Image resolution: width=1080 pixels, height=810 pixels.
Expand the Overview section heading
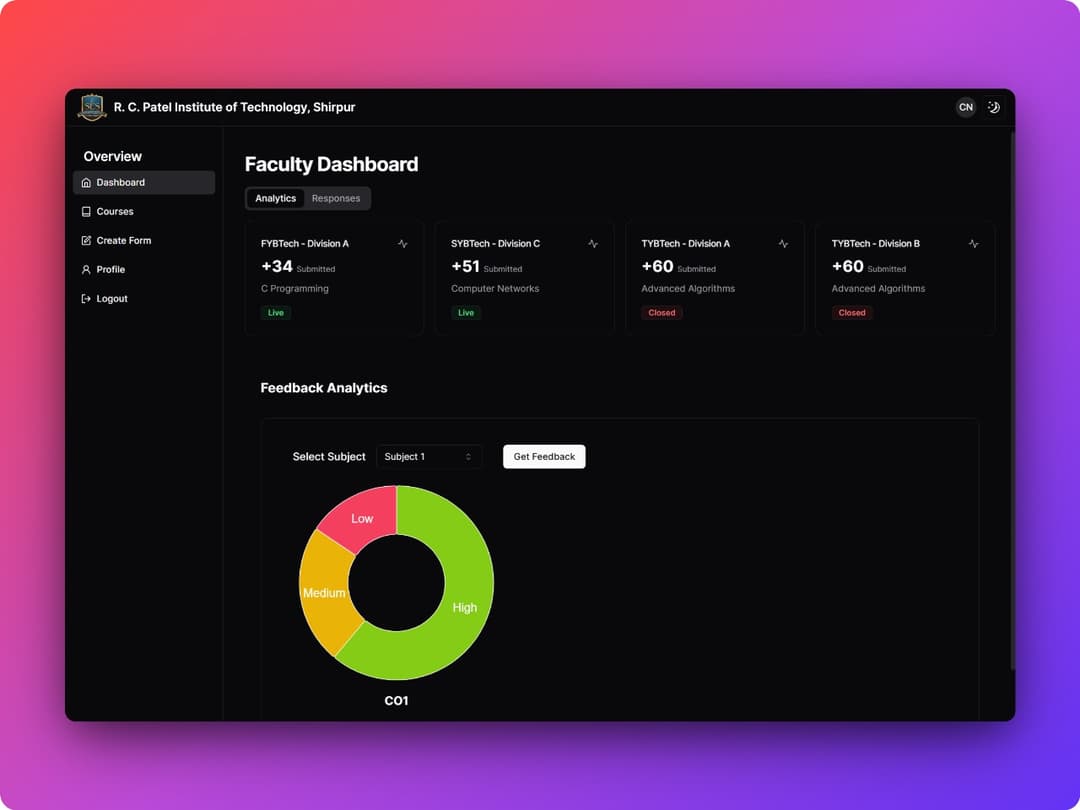[x=112, y=156]
